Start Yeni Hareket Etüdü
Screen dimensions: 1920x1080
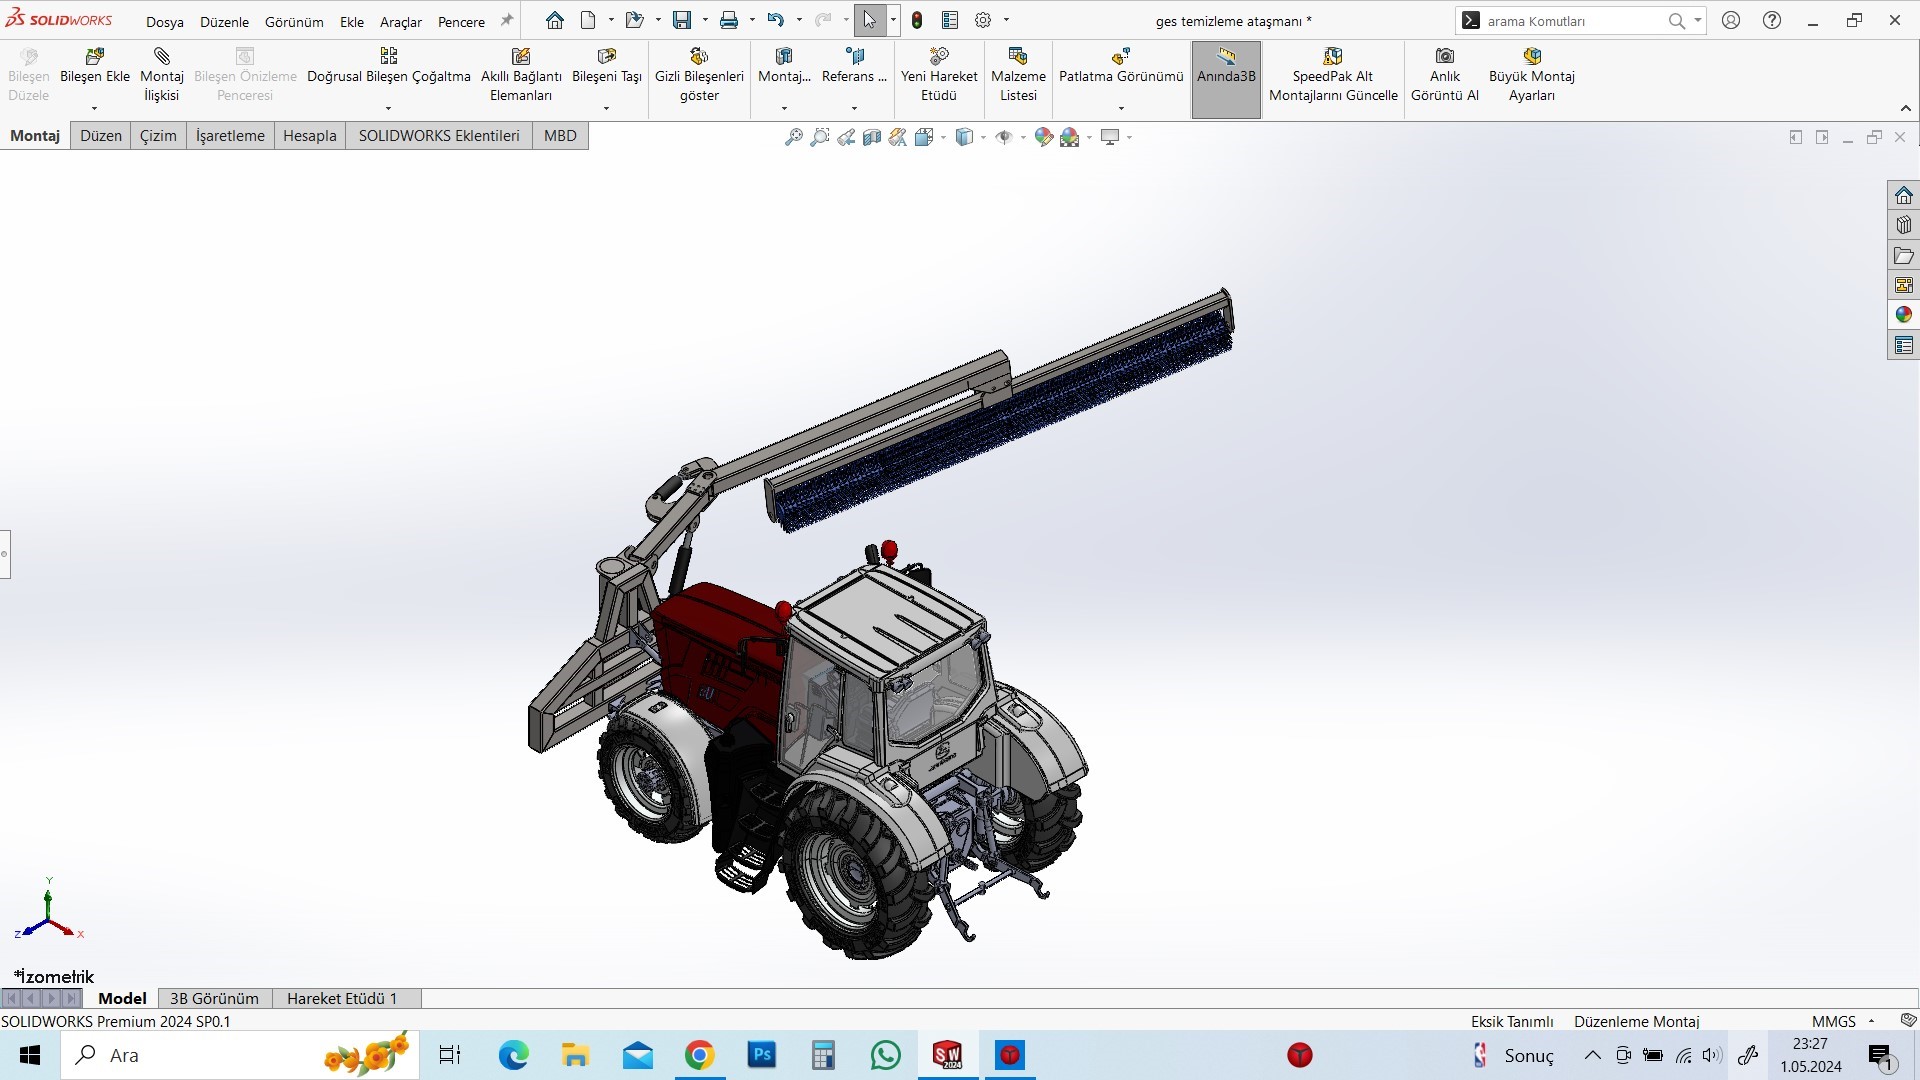(939, 76)
